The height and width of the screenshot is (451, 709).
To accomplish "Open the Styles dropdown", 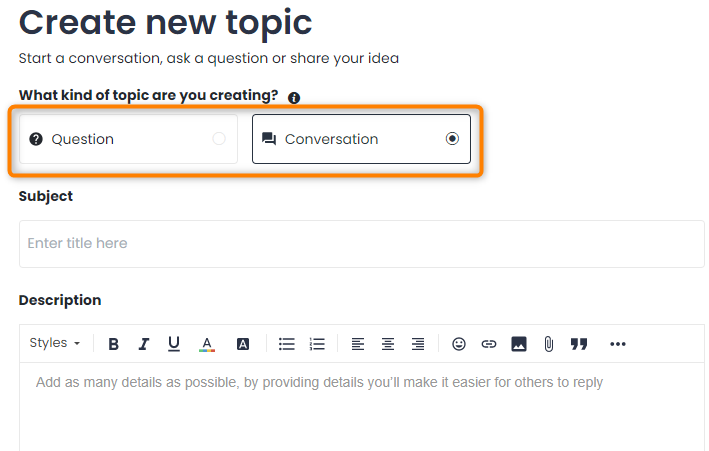I will (x=55, y=343).
